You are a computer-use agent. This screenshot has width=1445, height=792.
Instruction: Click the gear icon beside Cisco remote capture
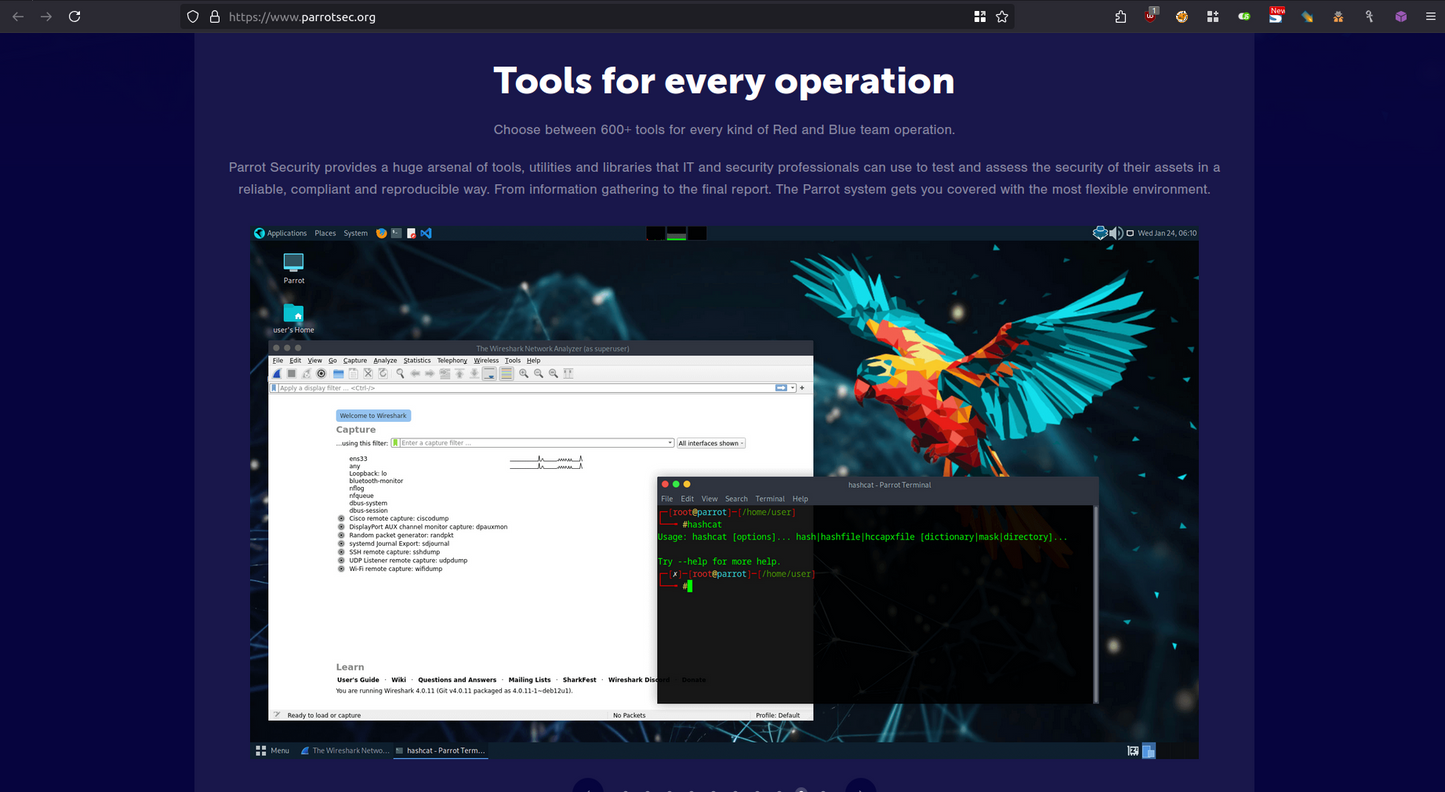click(341, 519)
